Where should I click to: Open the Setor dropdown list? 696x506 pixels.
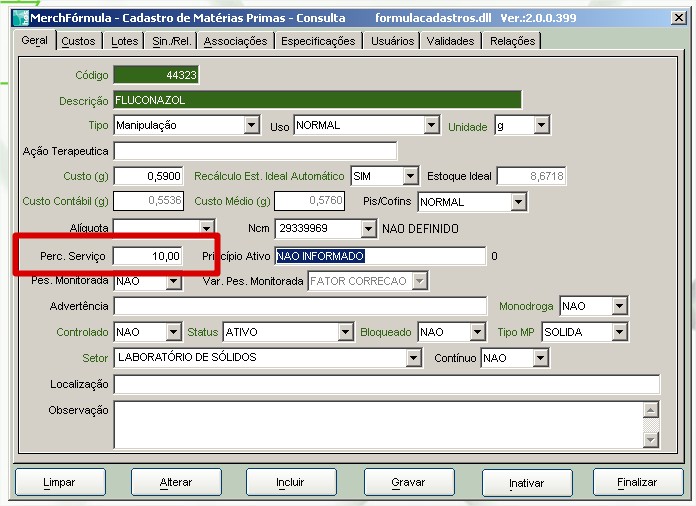[413, 358]
